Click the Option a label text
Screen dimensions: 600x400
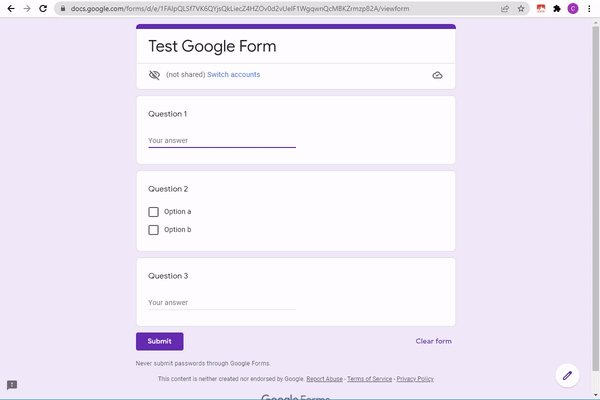click(x=178, y=212)
